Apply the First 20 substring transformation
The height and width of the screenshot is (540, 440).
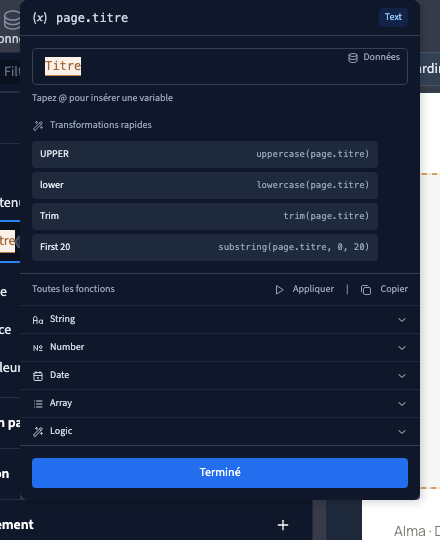[205, 247]
